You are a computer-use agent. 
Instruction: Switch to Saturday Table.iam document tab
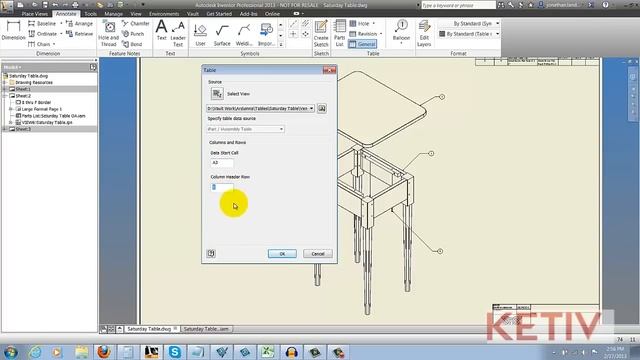click(206, 329)
